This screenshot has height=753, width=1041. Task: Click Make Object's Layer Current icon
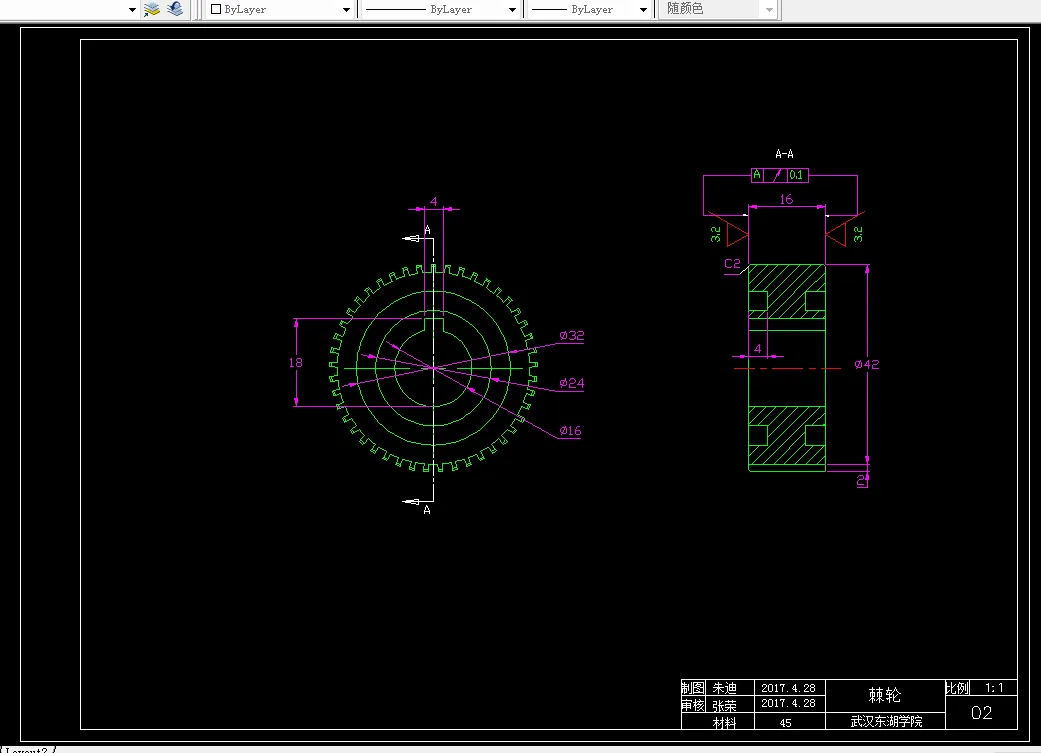pos(152,9)
